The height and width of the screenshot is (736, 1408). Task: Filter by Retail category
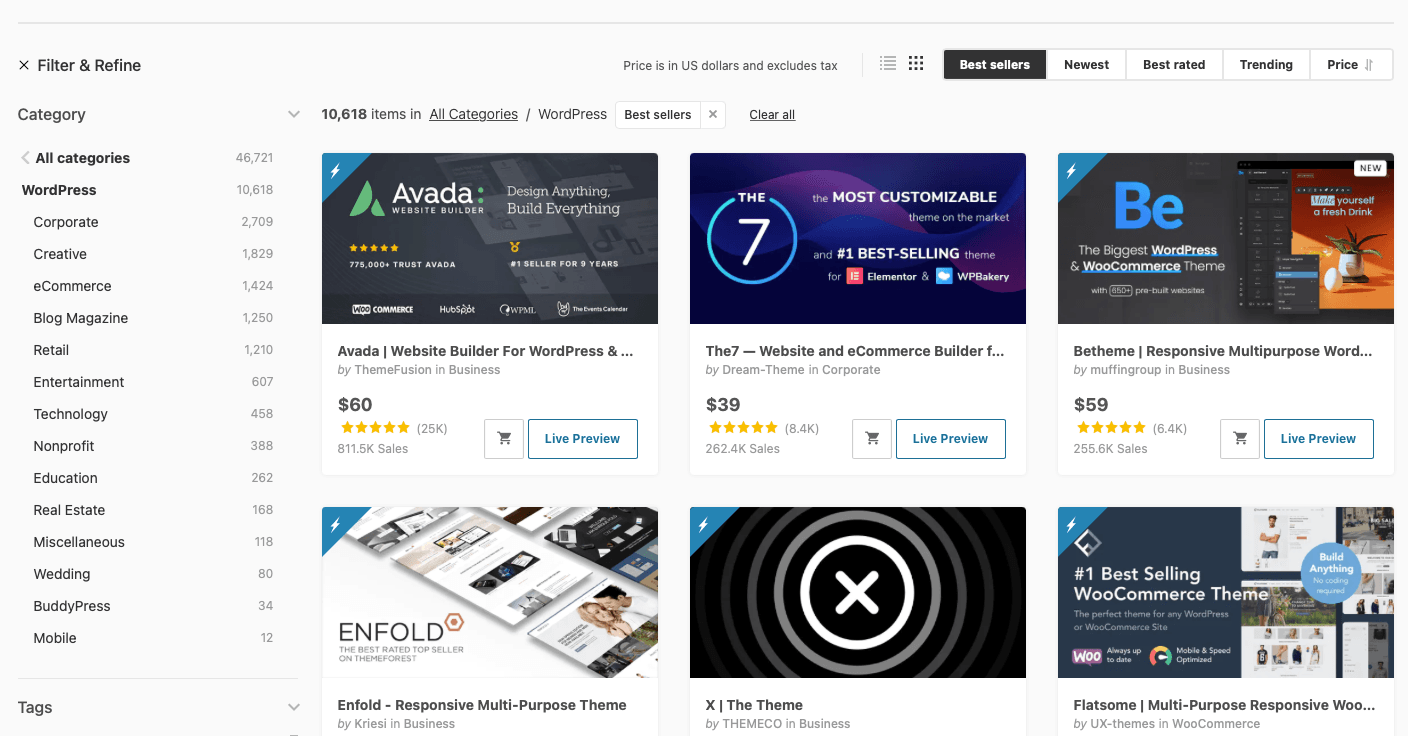[x=51, y=350]
